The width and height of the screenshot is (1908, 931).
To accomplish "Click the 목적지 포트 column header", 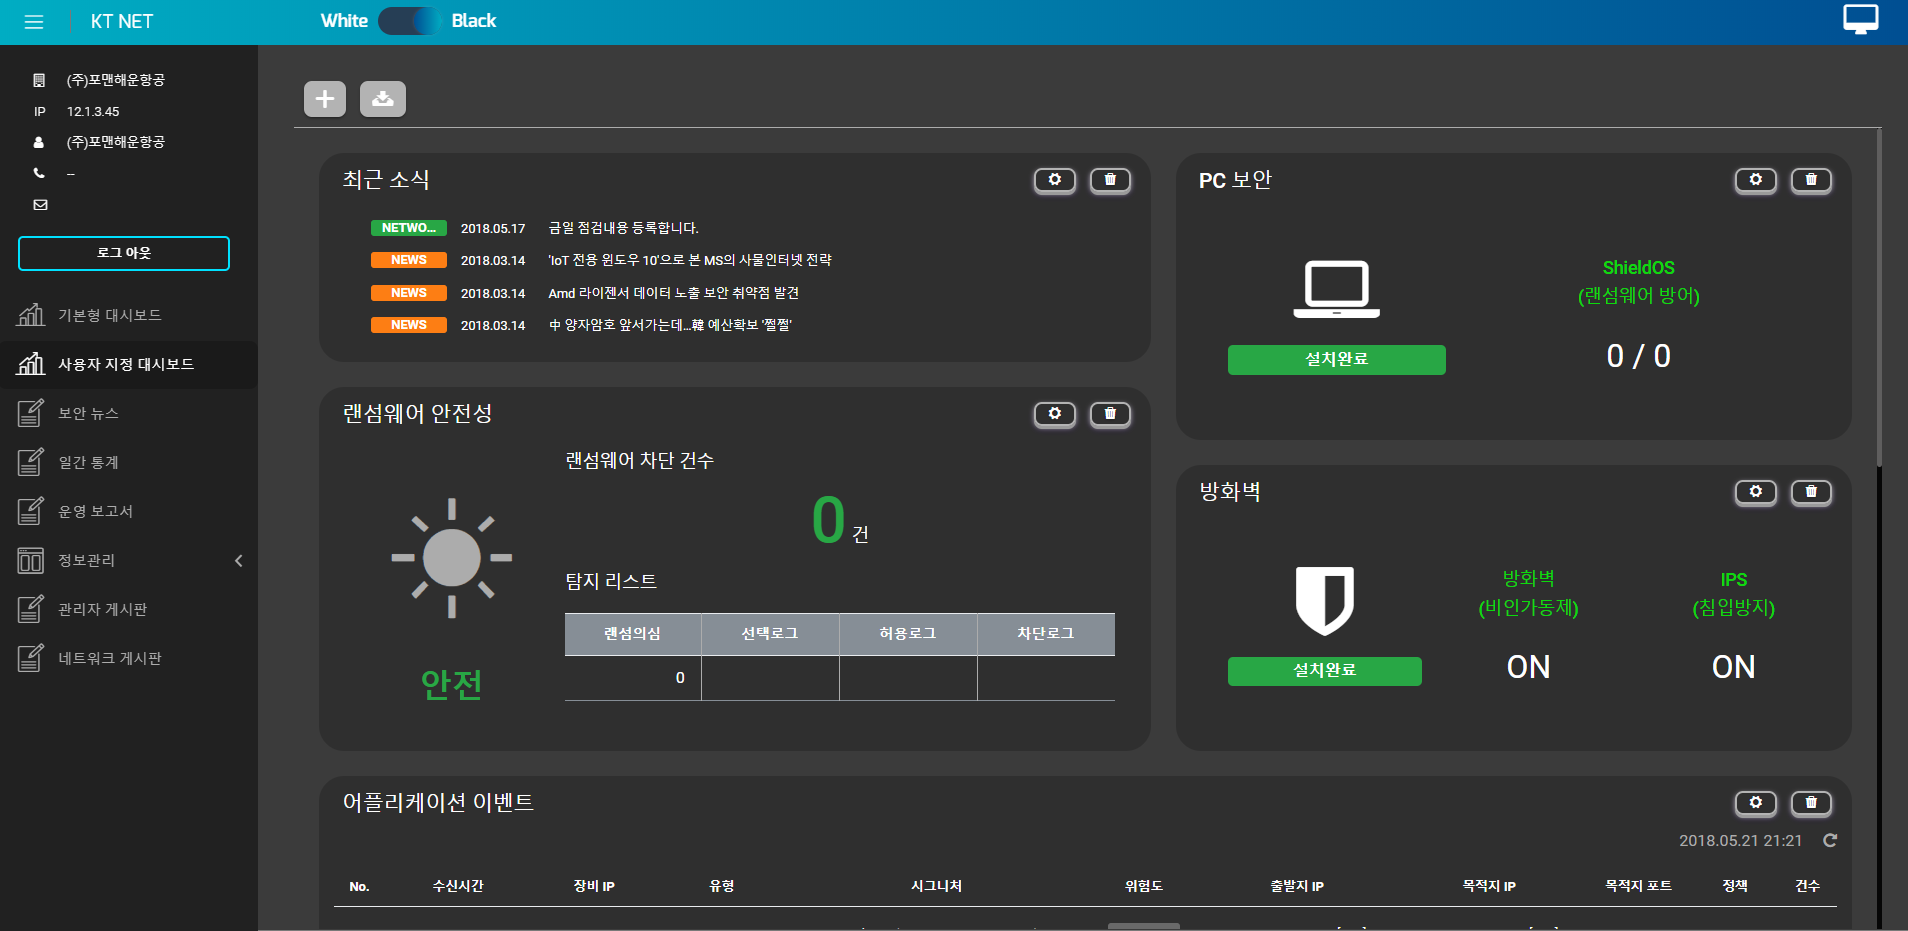I will [1639, 886].
